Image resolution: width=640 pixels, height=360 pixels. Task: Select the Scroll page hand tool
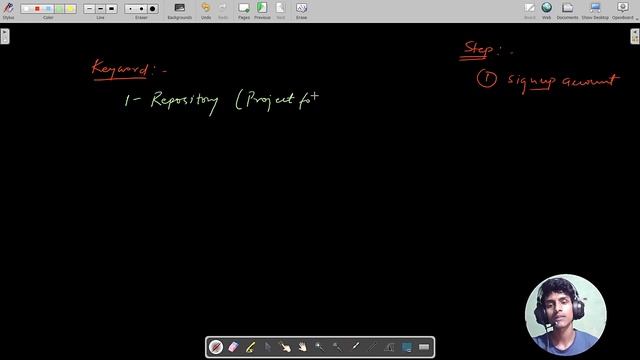pos(302,347)
